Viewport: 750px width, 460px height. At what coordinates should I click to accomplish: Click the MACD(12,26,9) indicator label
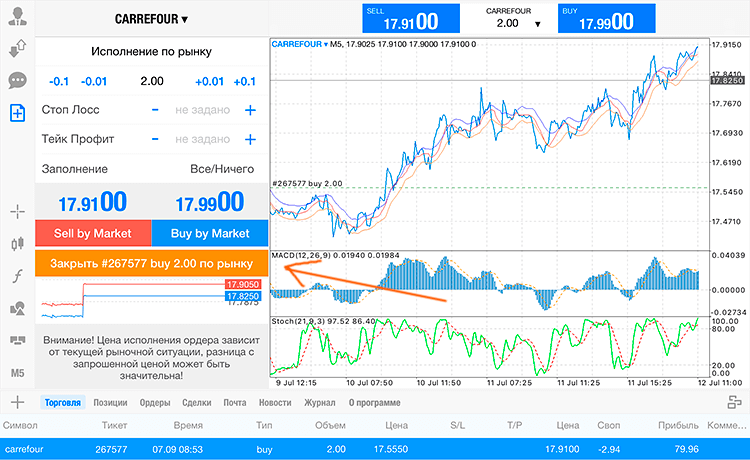tap(335, 255)
